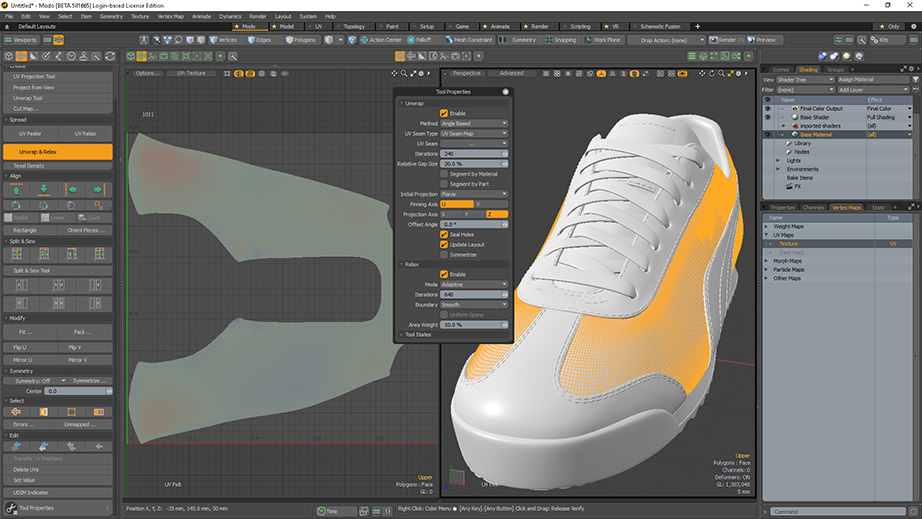922x519 pixels.
Task: Adjust the Relative Gap Size slider field
Action: pos(474,164)
